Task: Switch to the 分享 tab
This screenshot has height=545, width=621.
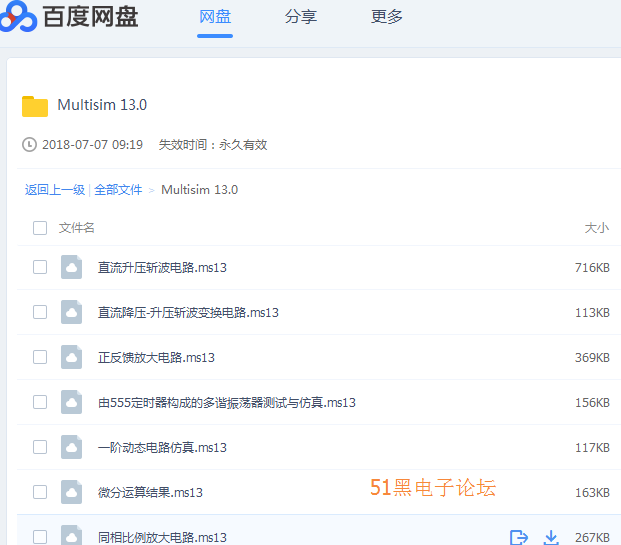Action: 301,17
